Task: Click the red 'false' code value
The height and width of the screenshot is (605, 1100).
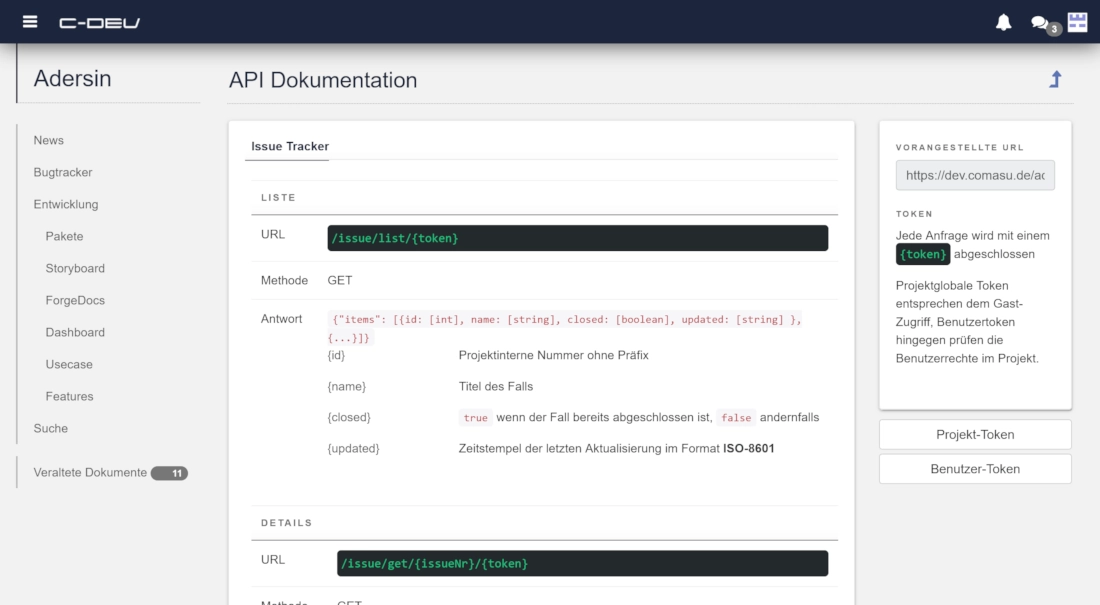Action: 736,418
